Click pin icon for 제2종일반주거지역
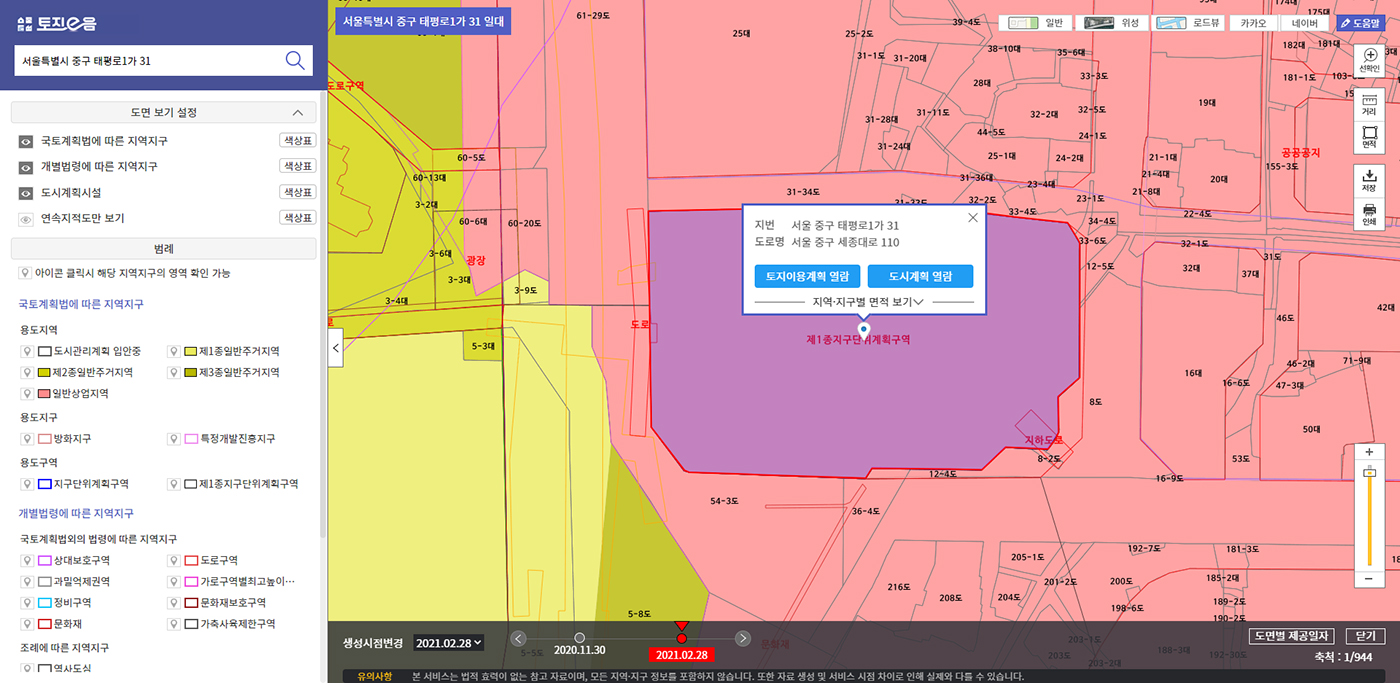The height and width of the screenshot is (683, 1400). 27,372
